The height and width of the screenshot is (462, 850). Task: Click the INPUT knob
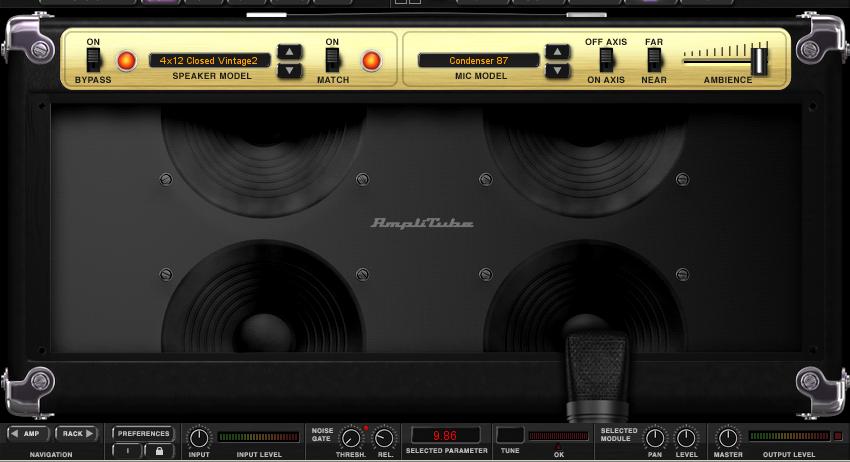199,438
